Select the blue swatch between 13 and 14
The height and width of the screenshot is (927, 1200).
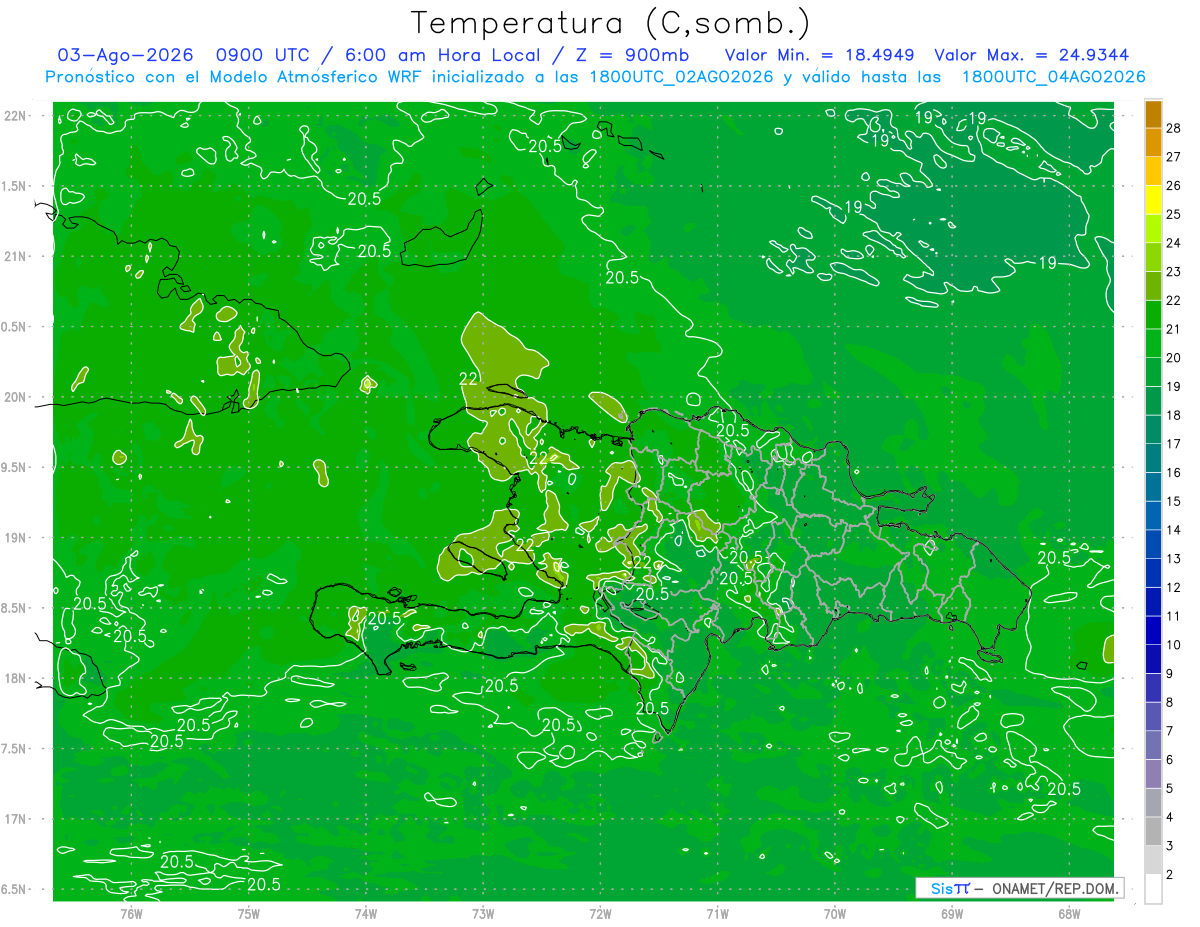pyautogui.click(x=1153, y=544)
